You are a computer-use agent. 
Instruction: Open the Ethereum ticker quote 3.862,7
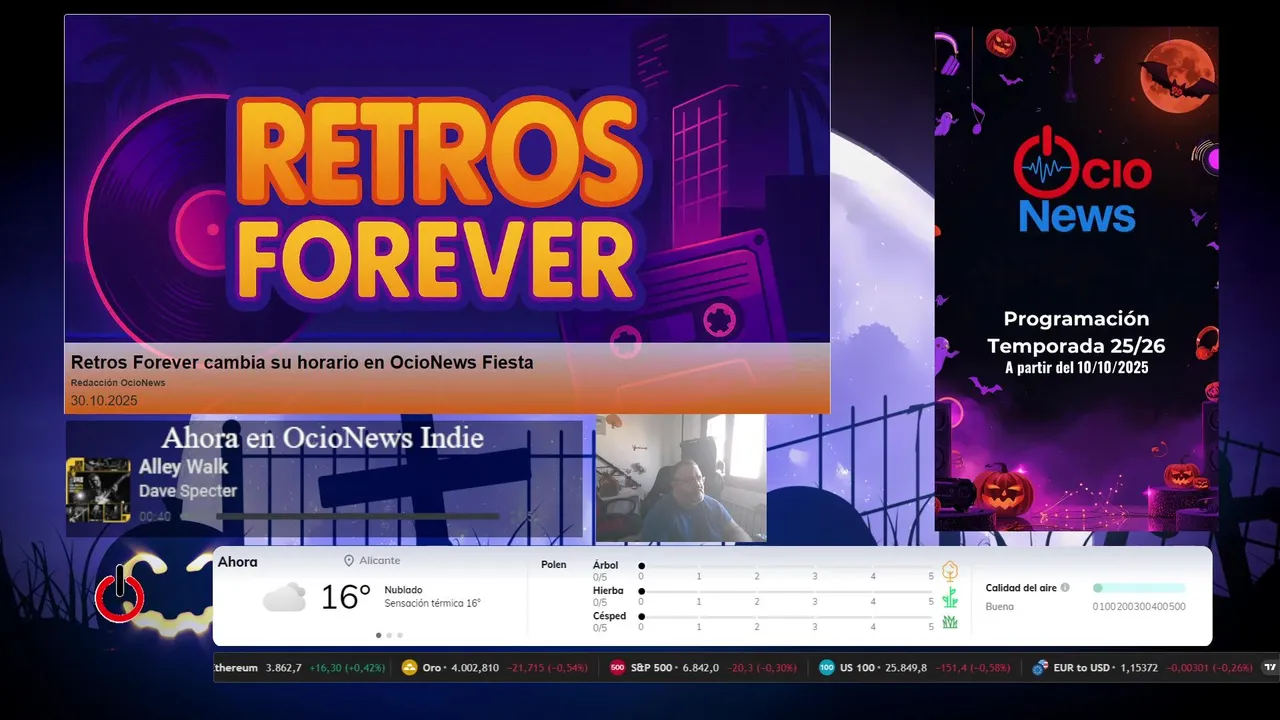(283, 668)
